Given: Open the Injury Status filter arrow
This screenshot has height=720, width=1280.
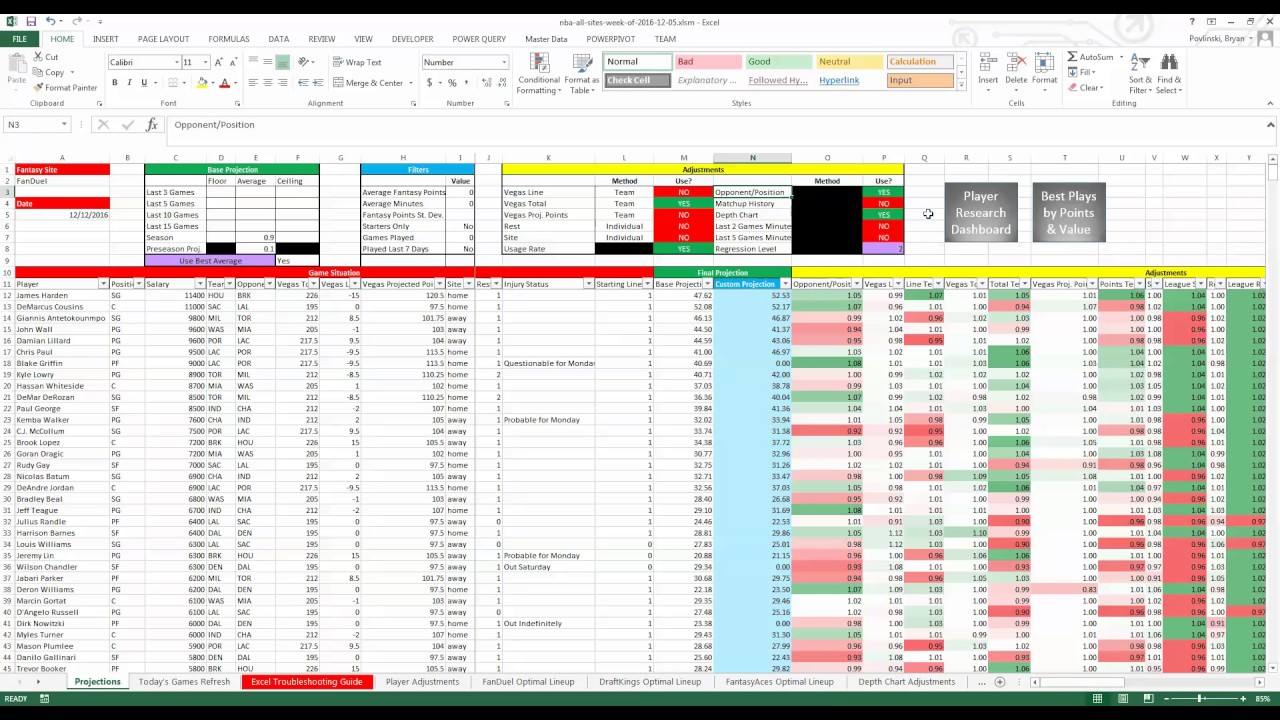Looking at the screenshot, I should point(588,284).
